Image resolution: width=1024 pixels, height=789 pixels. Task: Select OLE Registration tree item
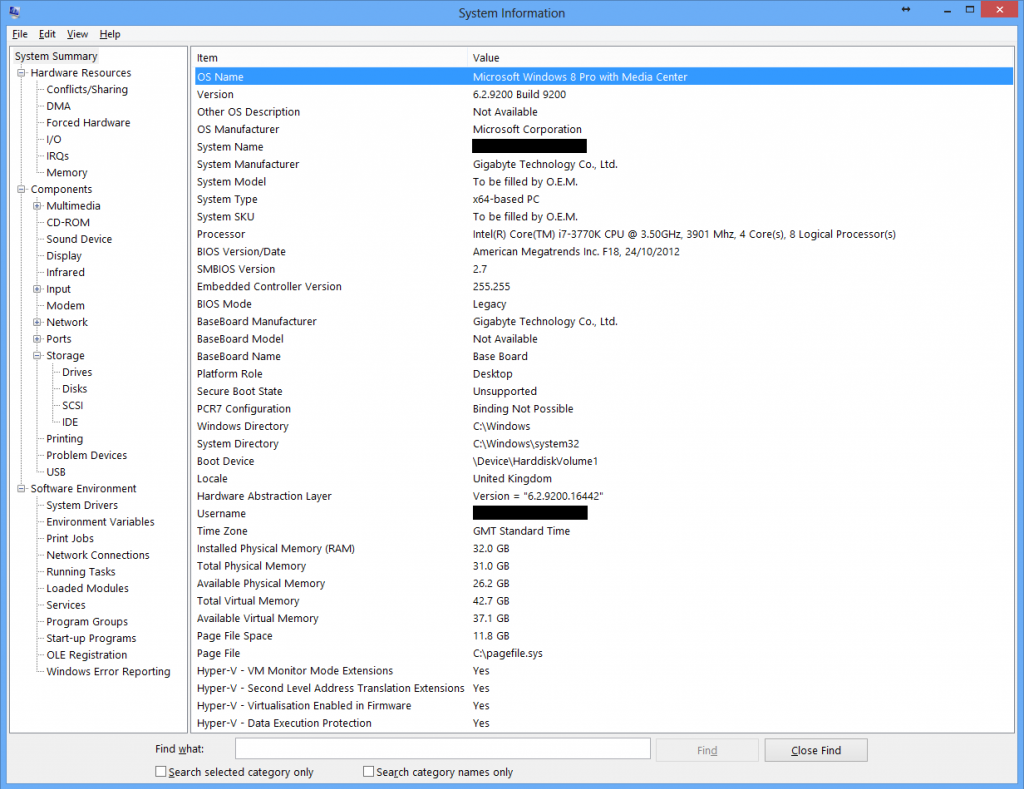click(87, 655)
